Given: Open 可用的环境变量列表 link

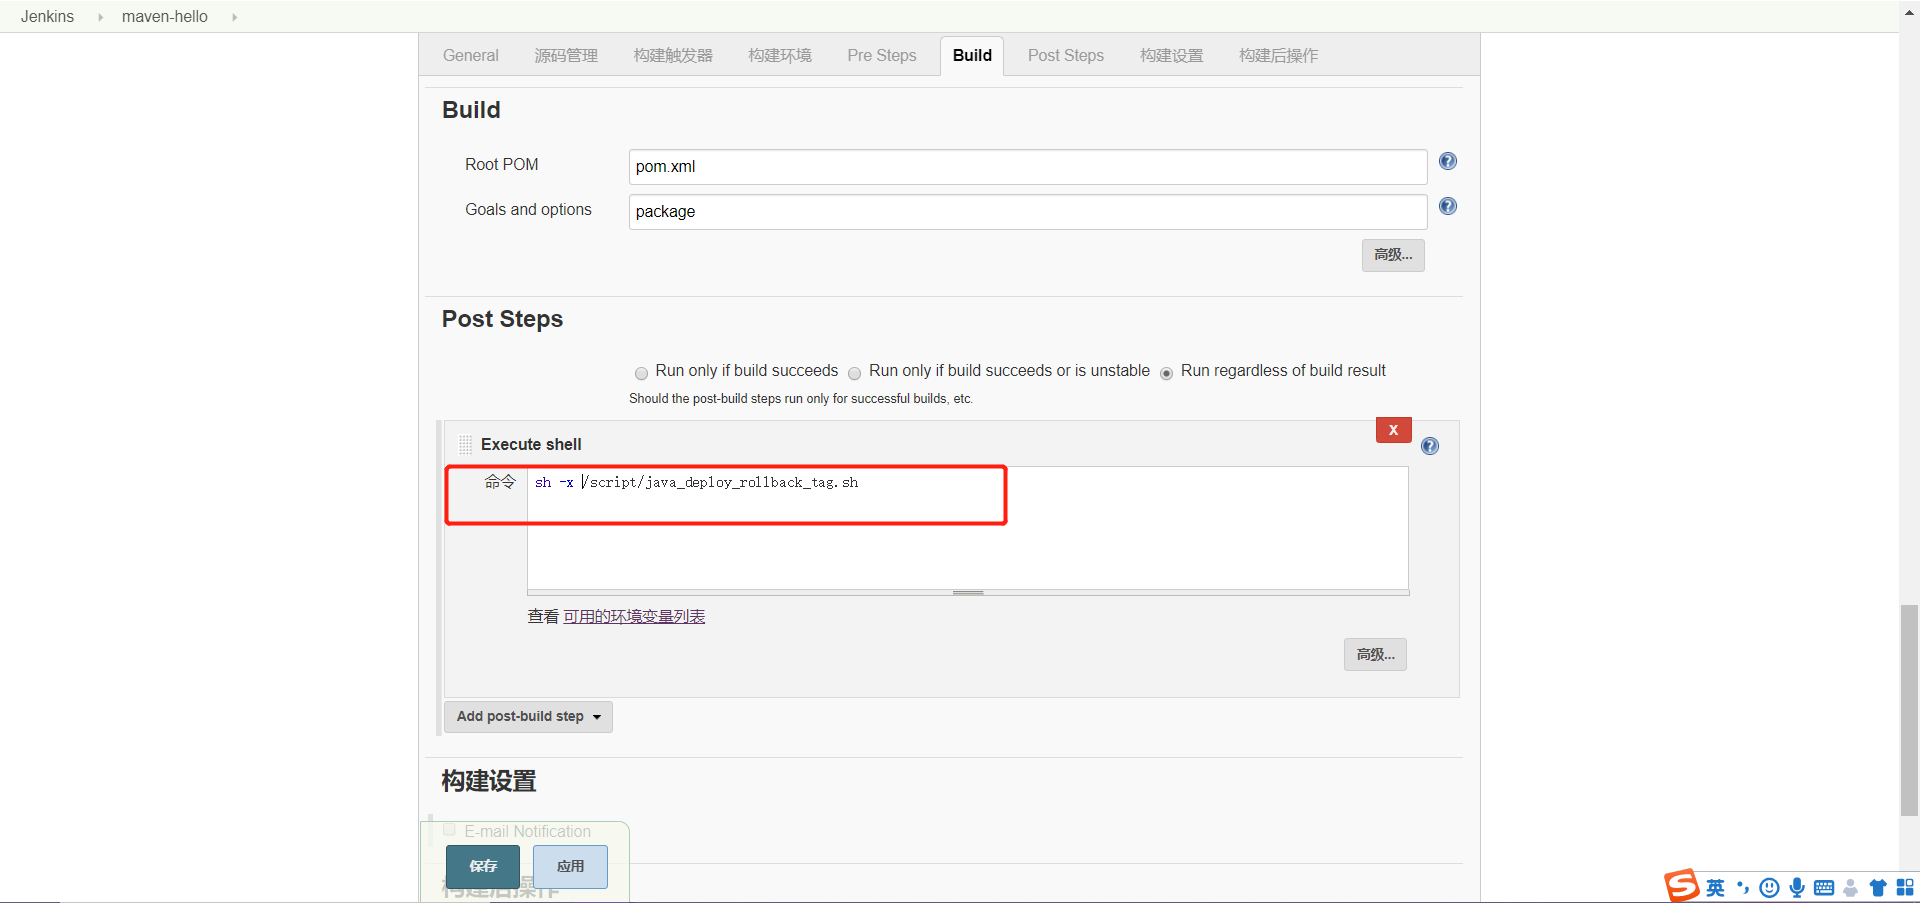Looking at the screenshot, I should 634,617.
